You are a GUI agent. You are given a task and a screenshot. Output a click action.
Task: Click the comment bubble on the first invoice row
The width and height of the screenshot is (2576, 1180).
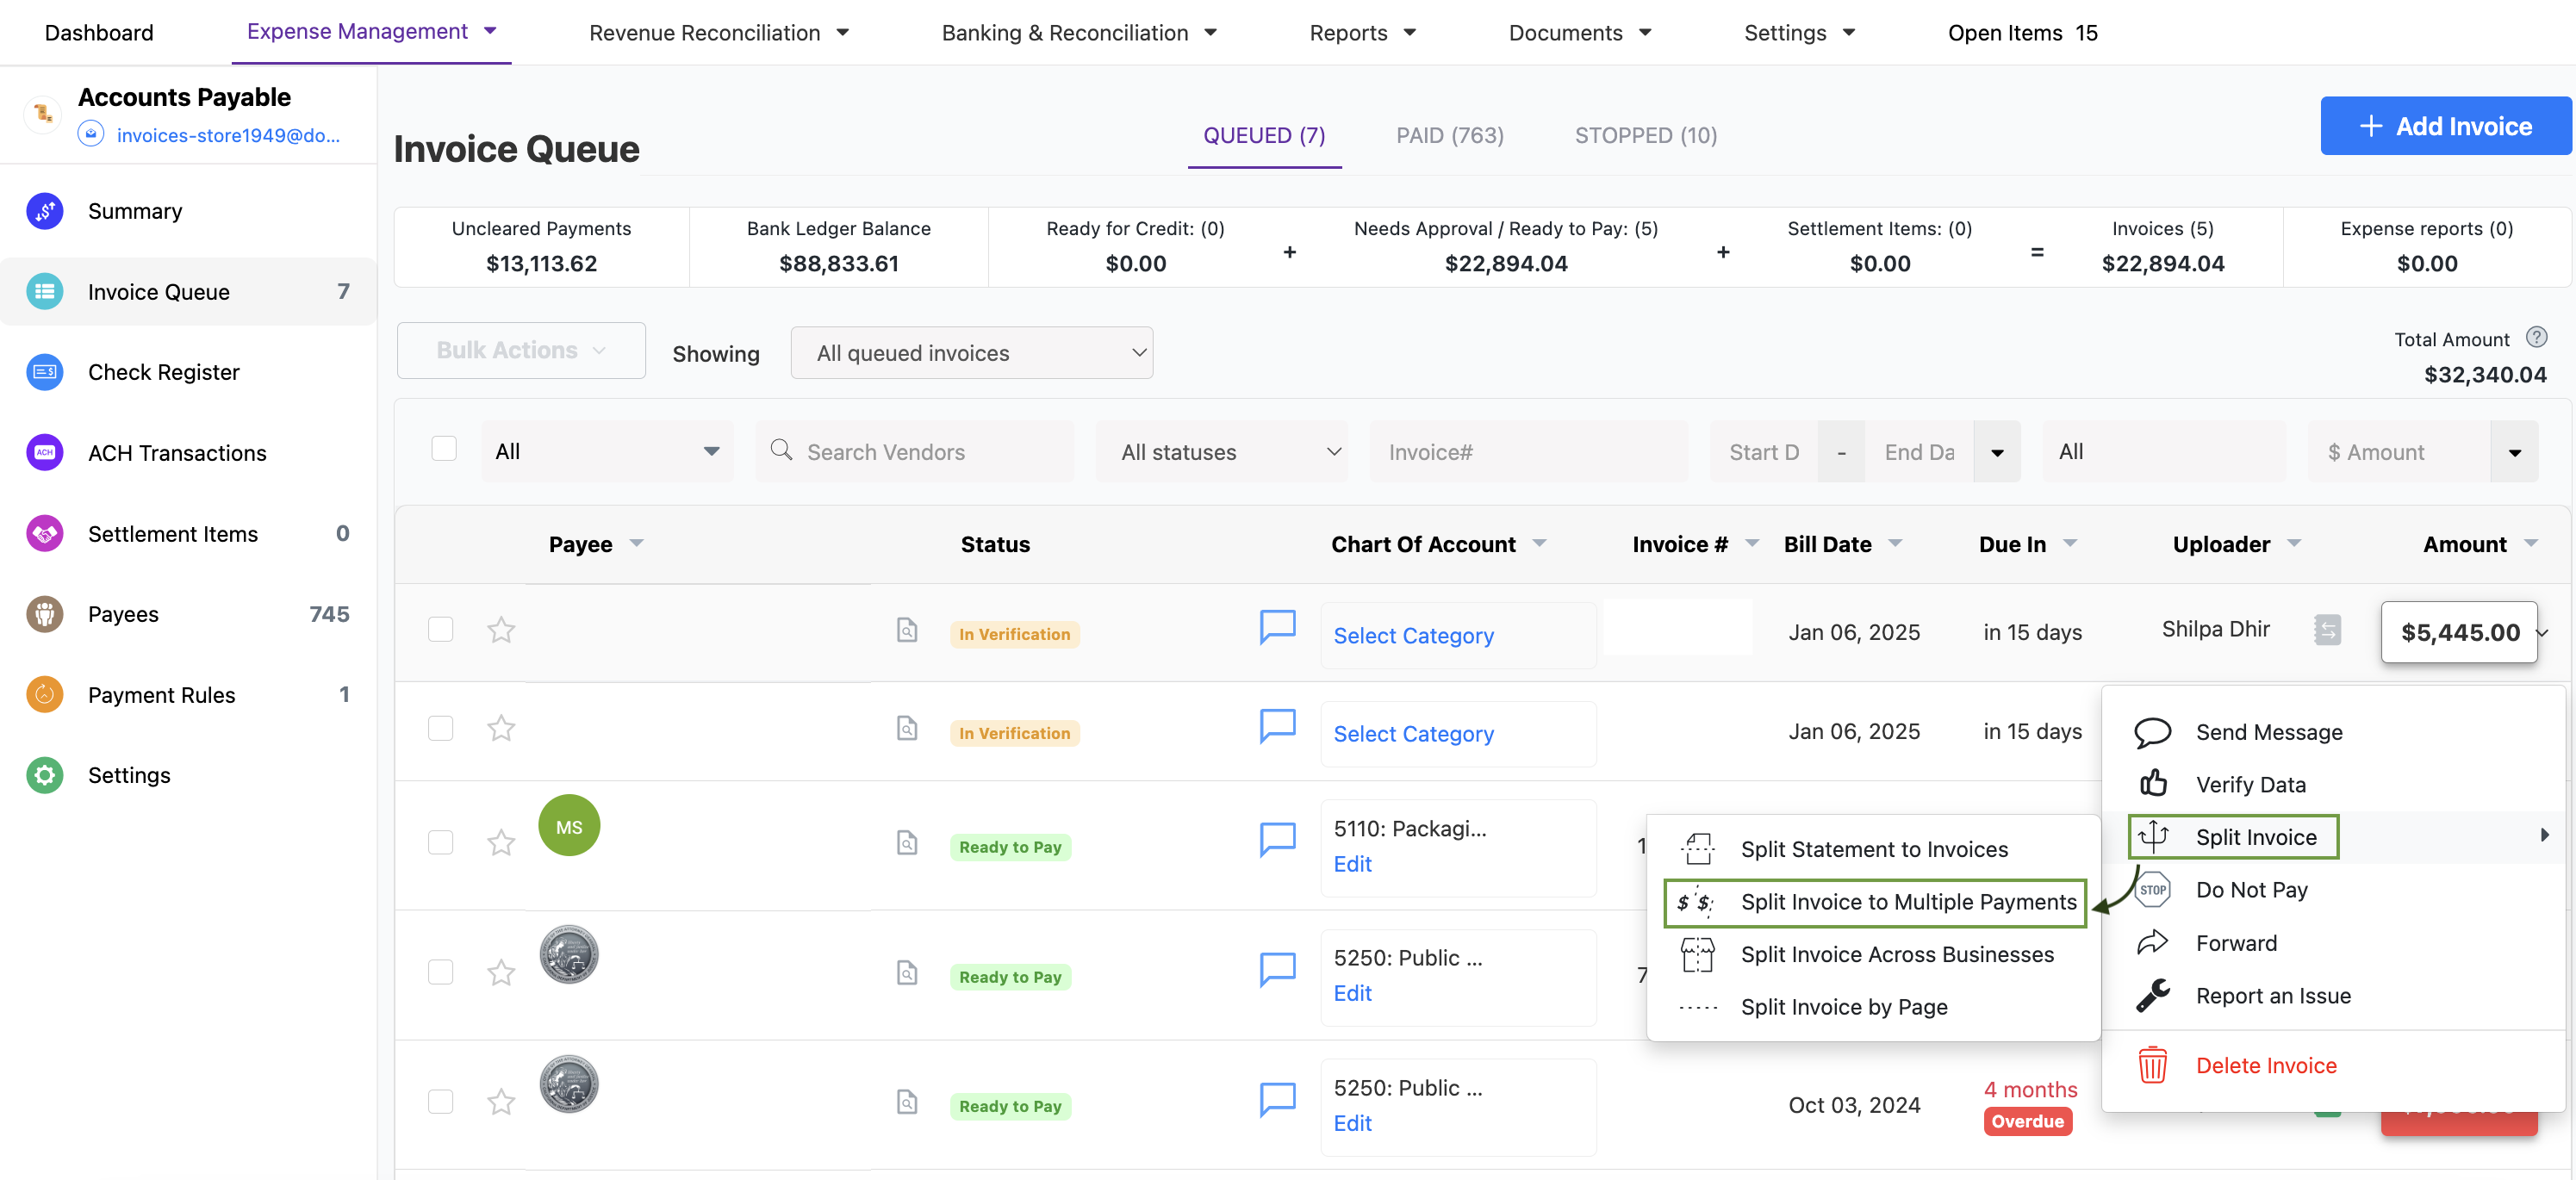pyautogui.click(x=1277, y=626)
